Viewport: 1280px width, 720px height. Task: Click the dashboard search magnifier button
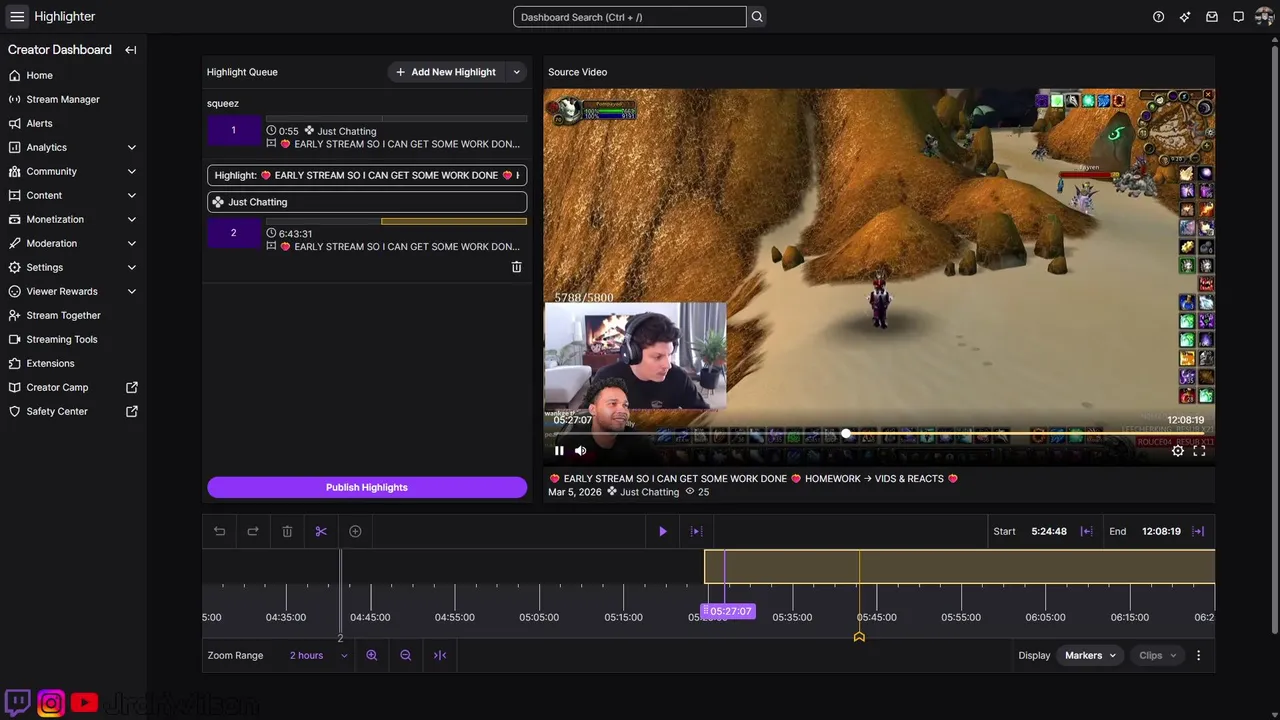click(x=757, y=17)
